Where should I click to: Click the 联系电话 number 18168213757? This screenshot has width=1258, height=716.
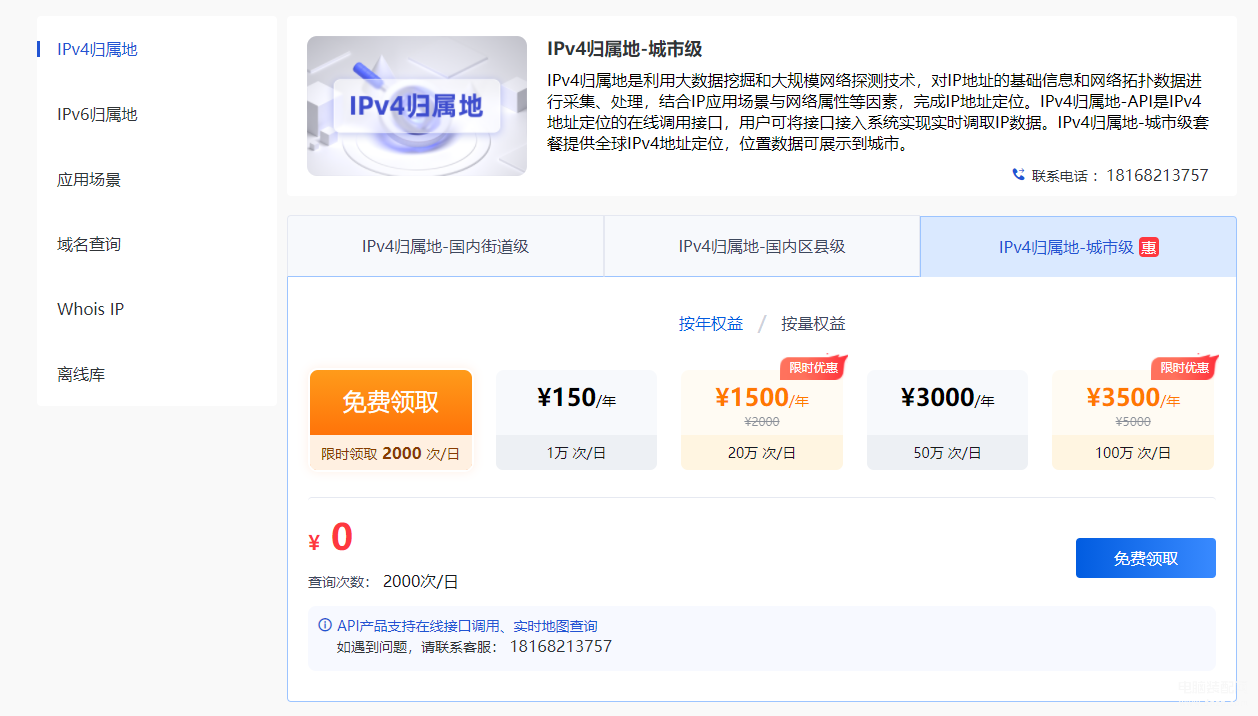(1157, 175)
